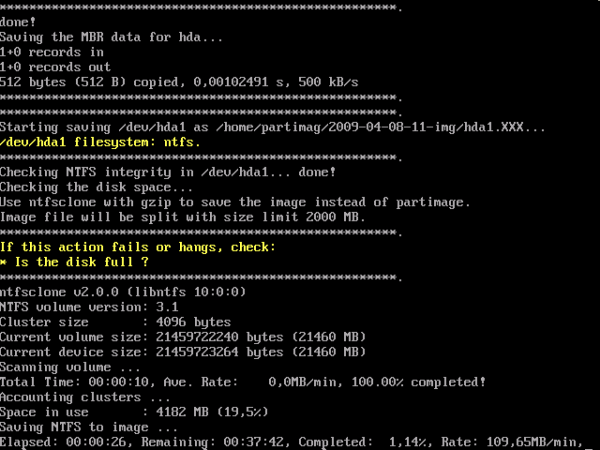Click the '1+0 records in' line
The height and width of the screenshot is (450, 600).
pyautogui.click(x=52, y=51)
